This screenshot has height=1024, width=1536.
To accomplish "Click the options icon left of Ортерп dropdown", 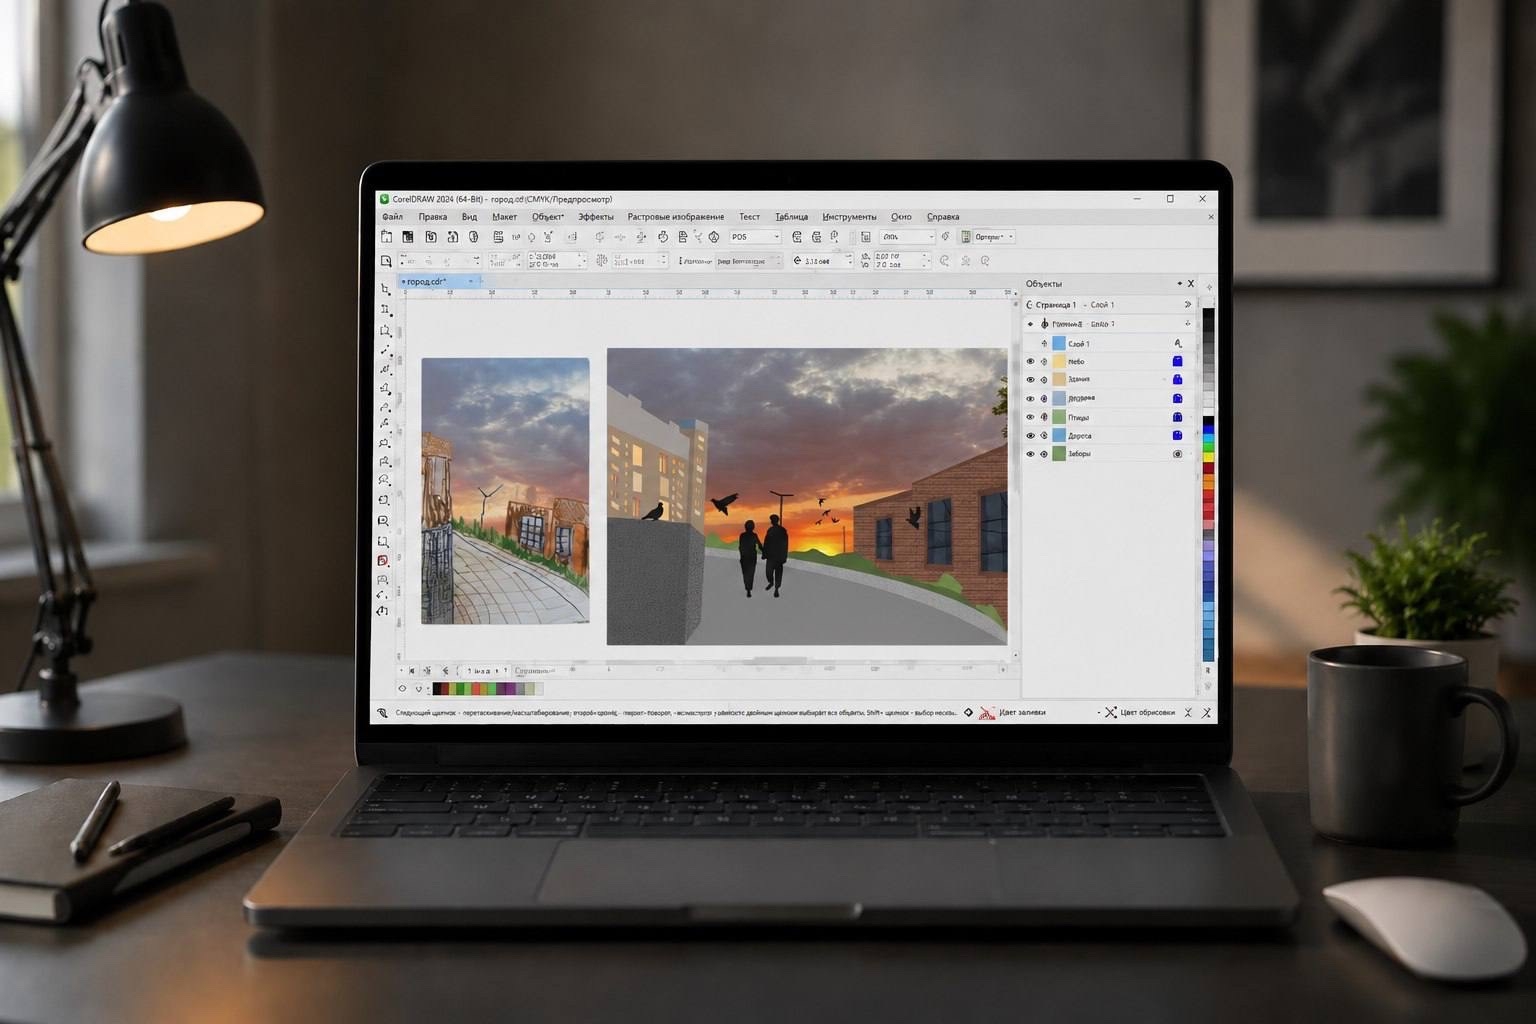I will click(965, 237).
